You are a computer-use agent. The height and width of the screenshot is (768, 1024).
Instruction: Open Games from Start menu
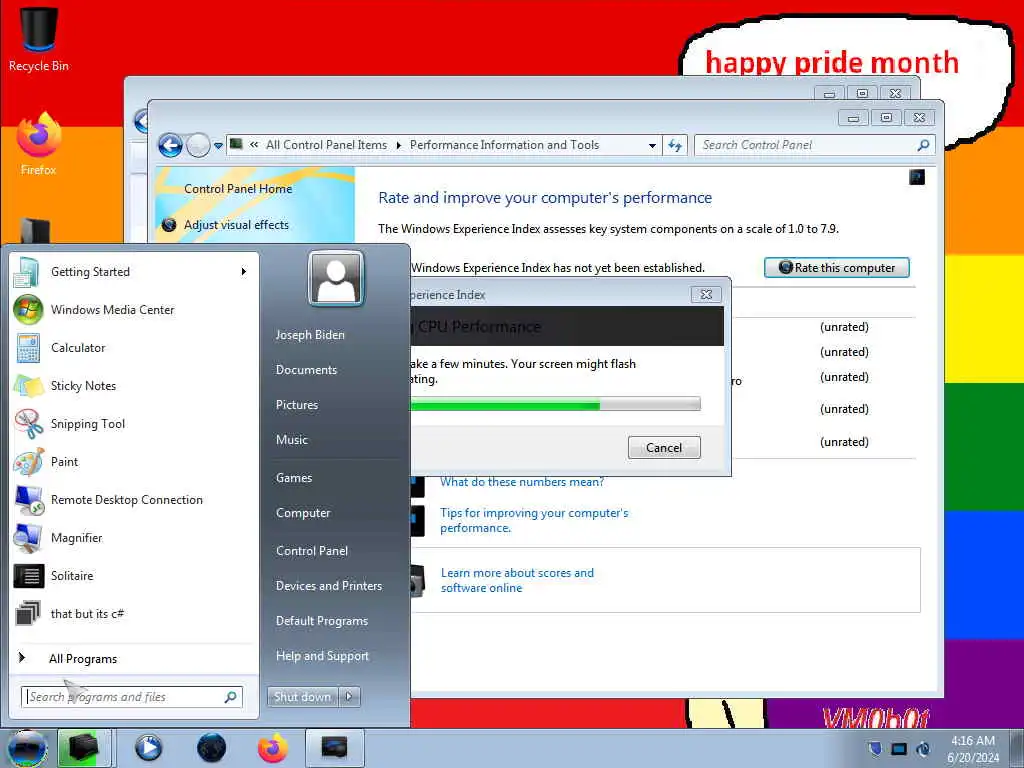coord(294,477)
